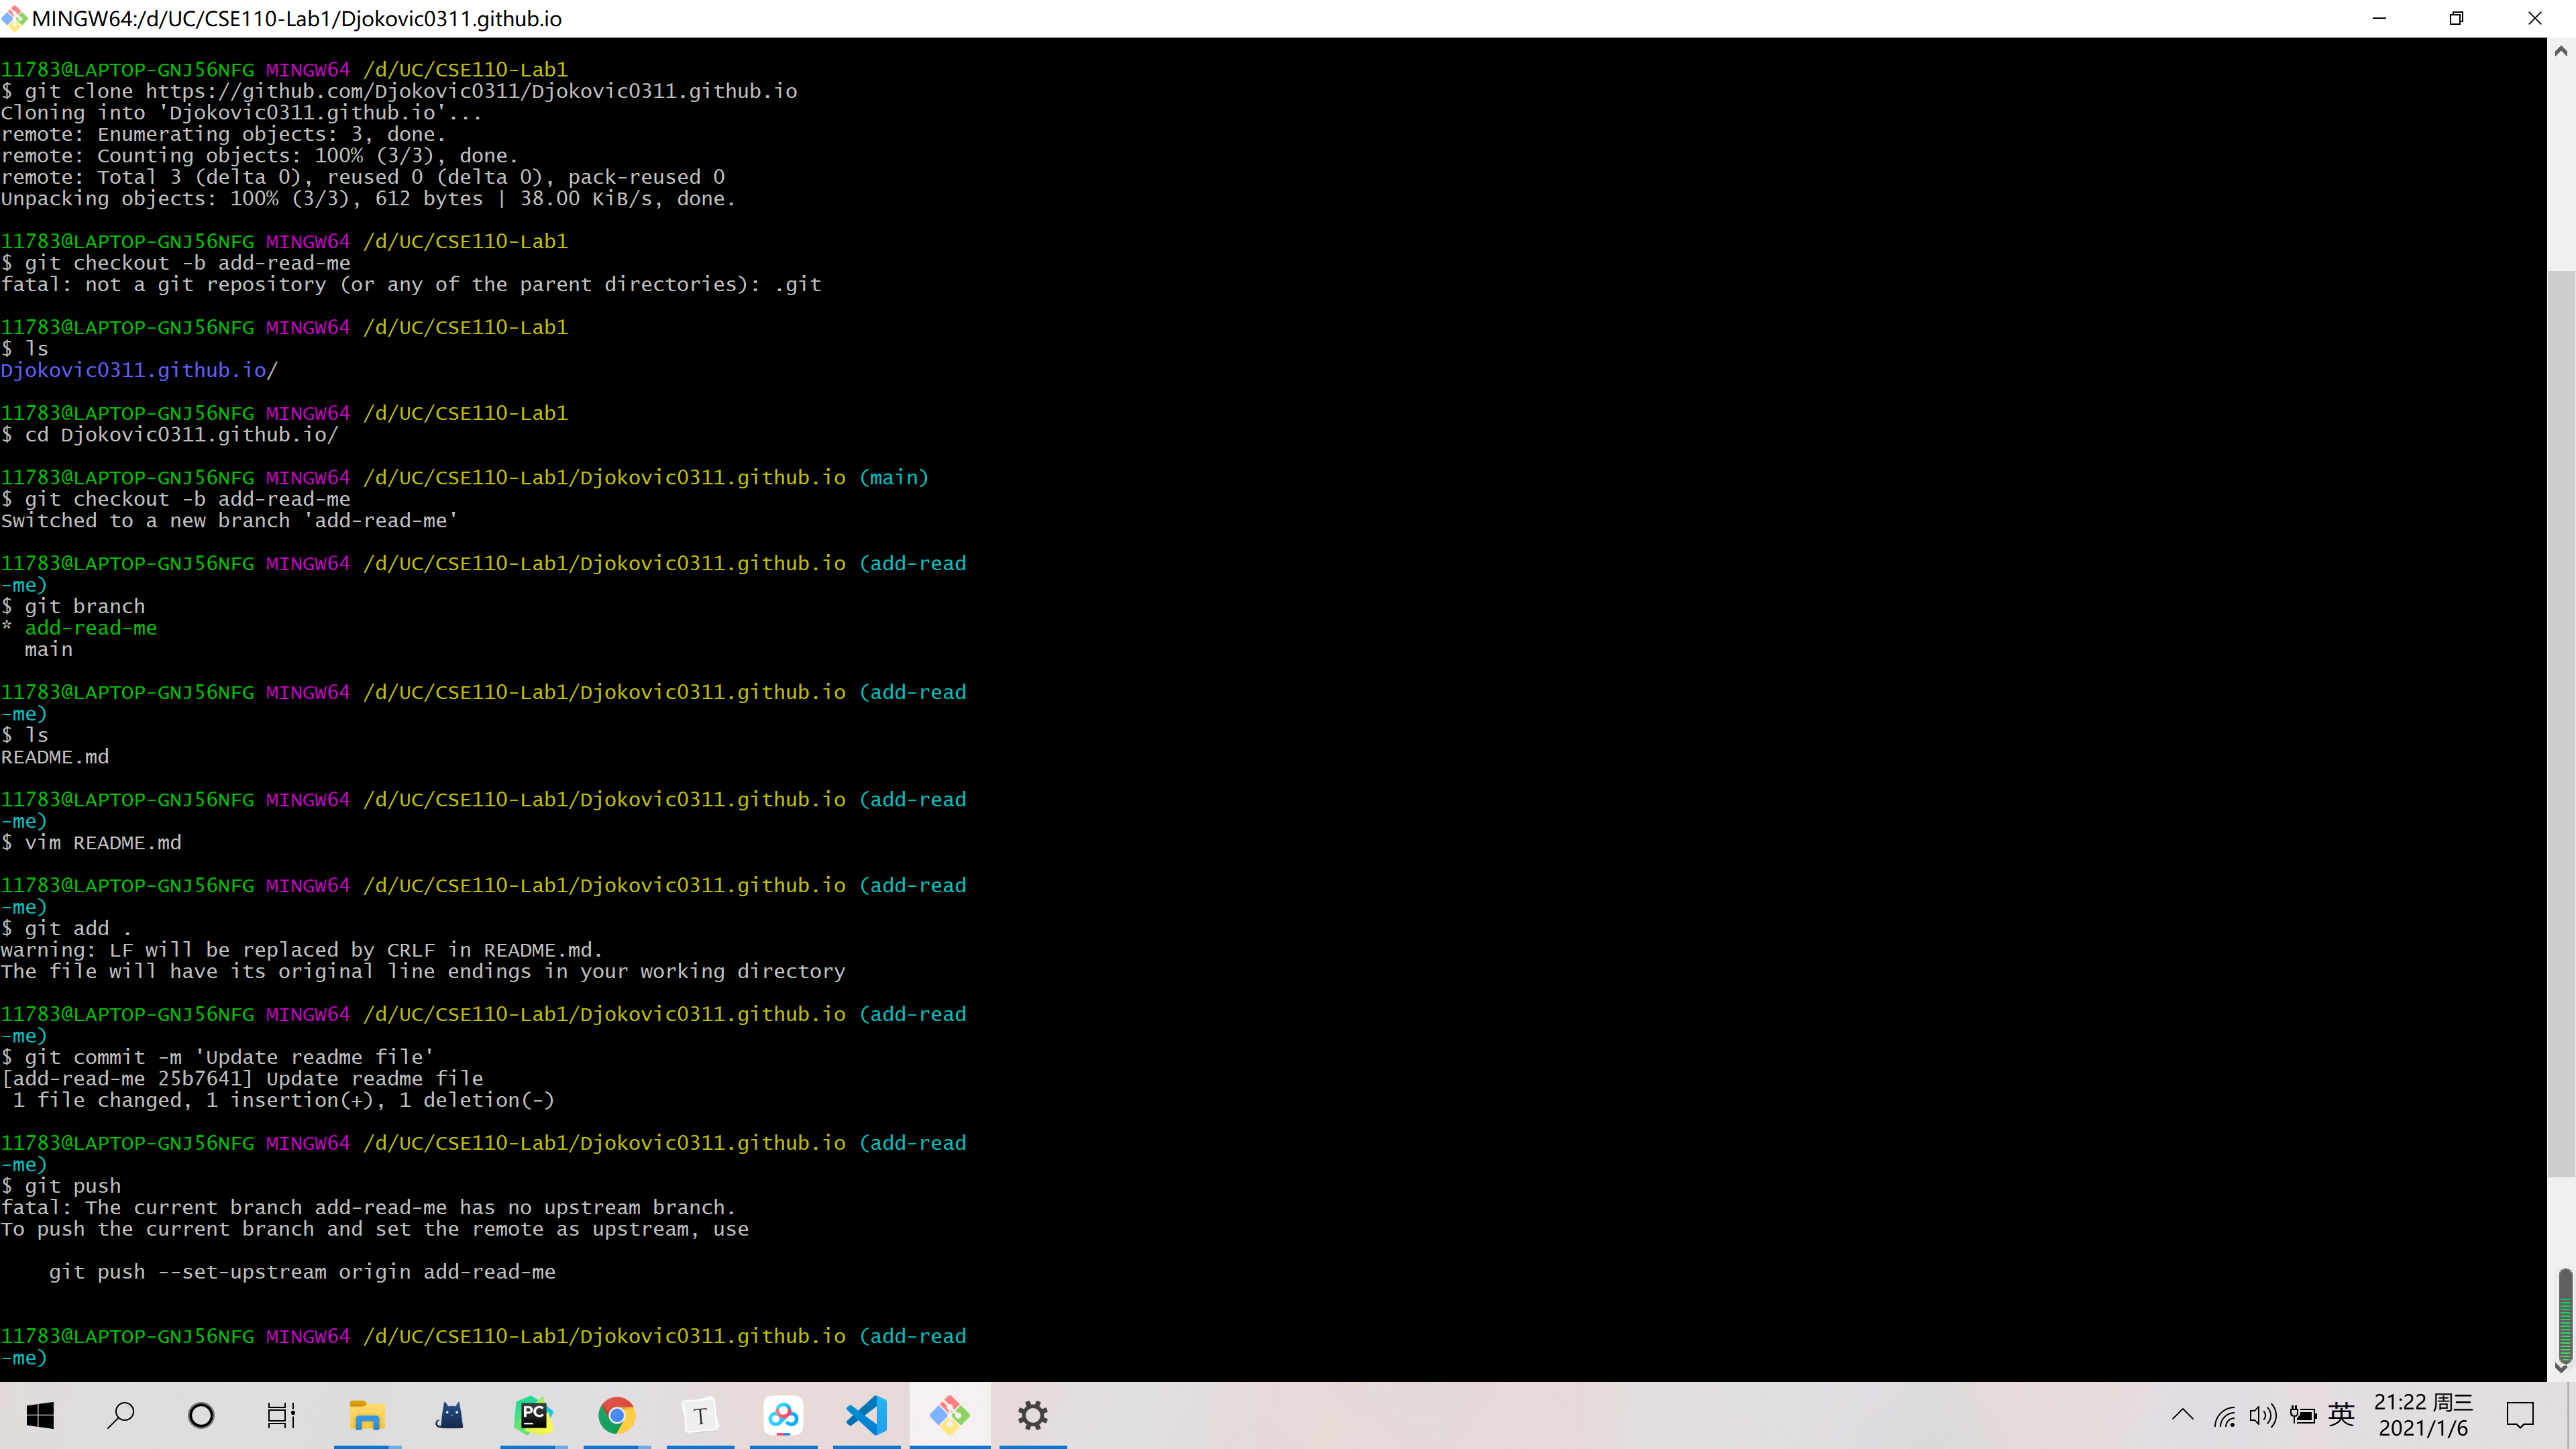Click the terminal scrollbar down arrow
This screenshot has width=2576, height=1449.
point(2561,1368)
